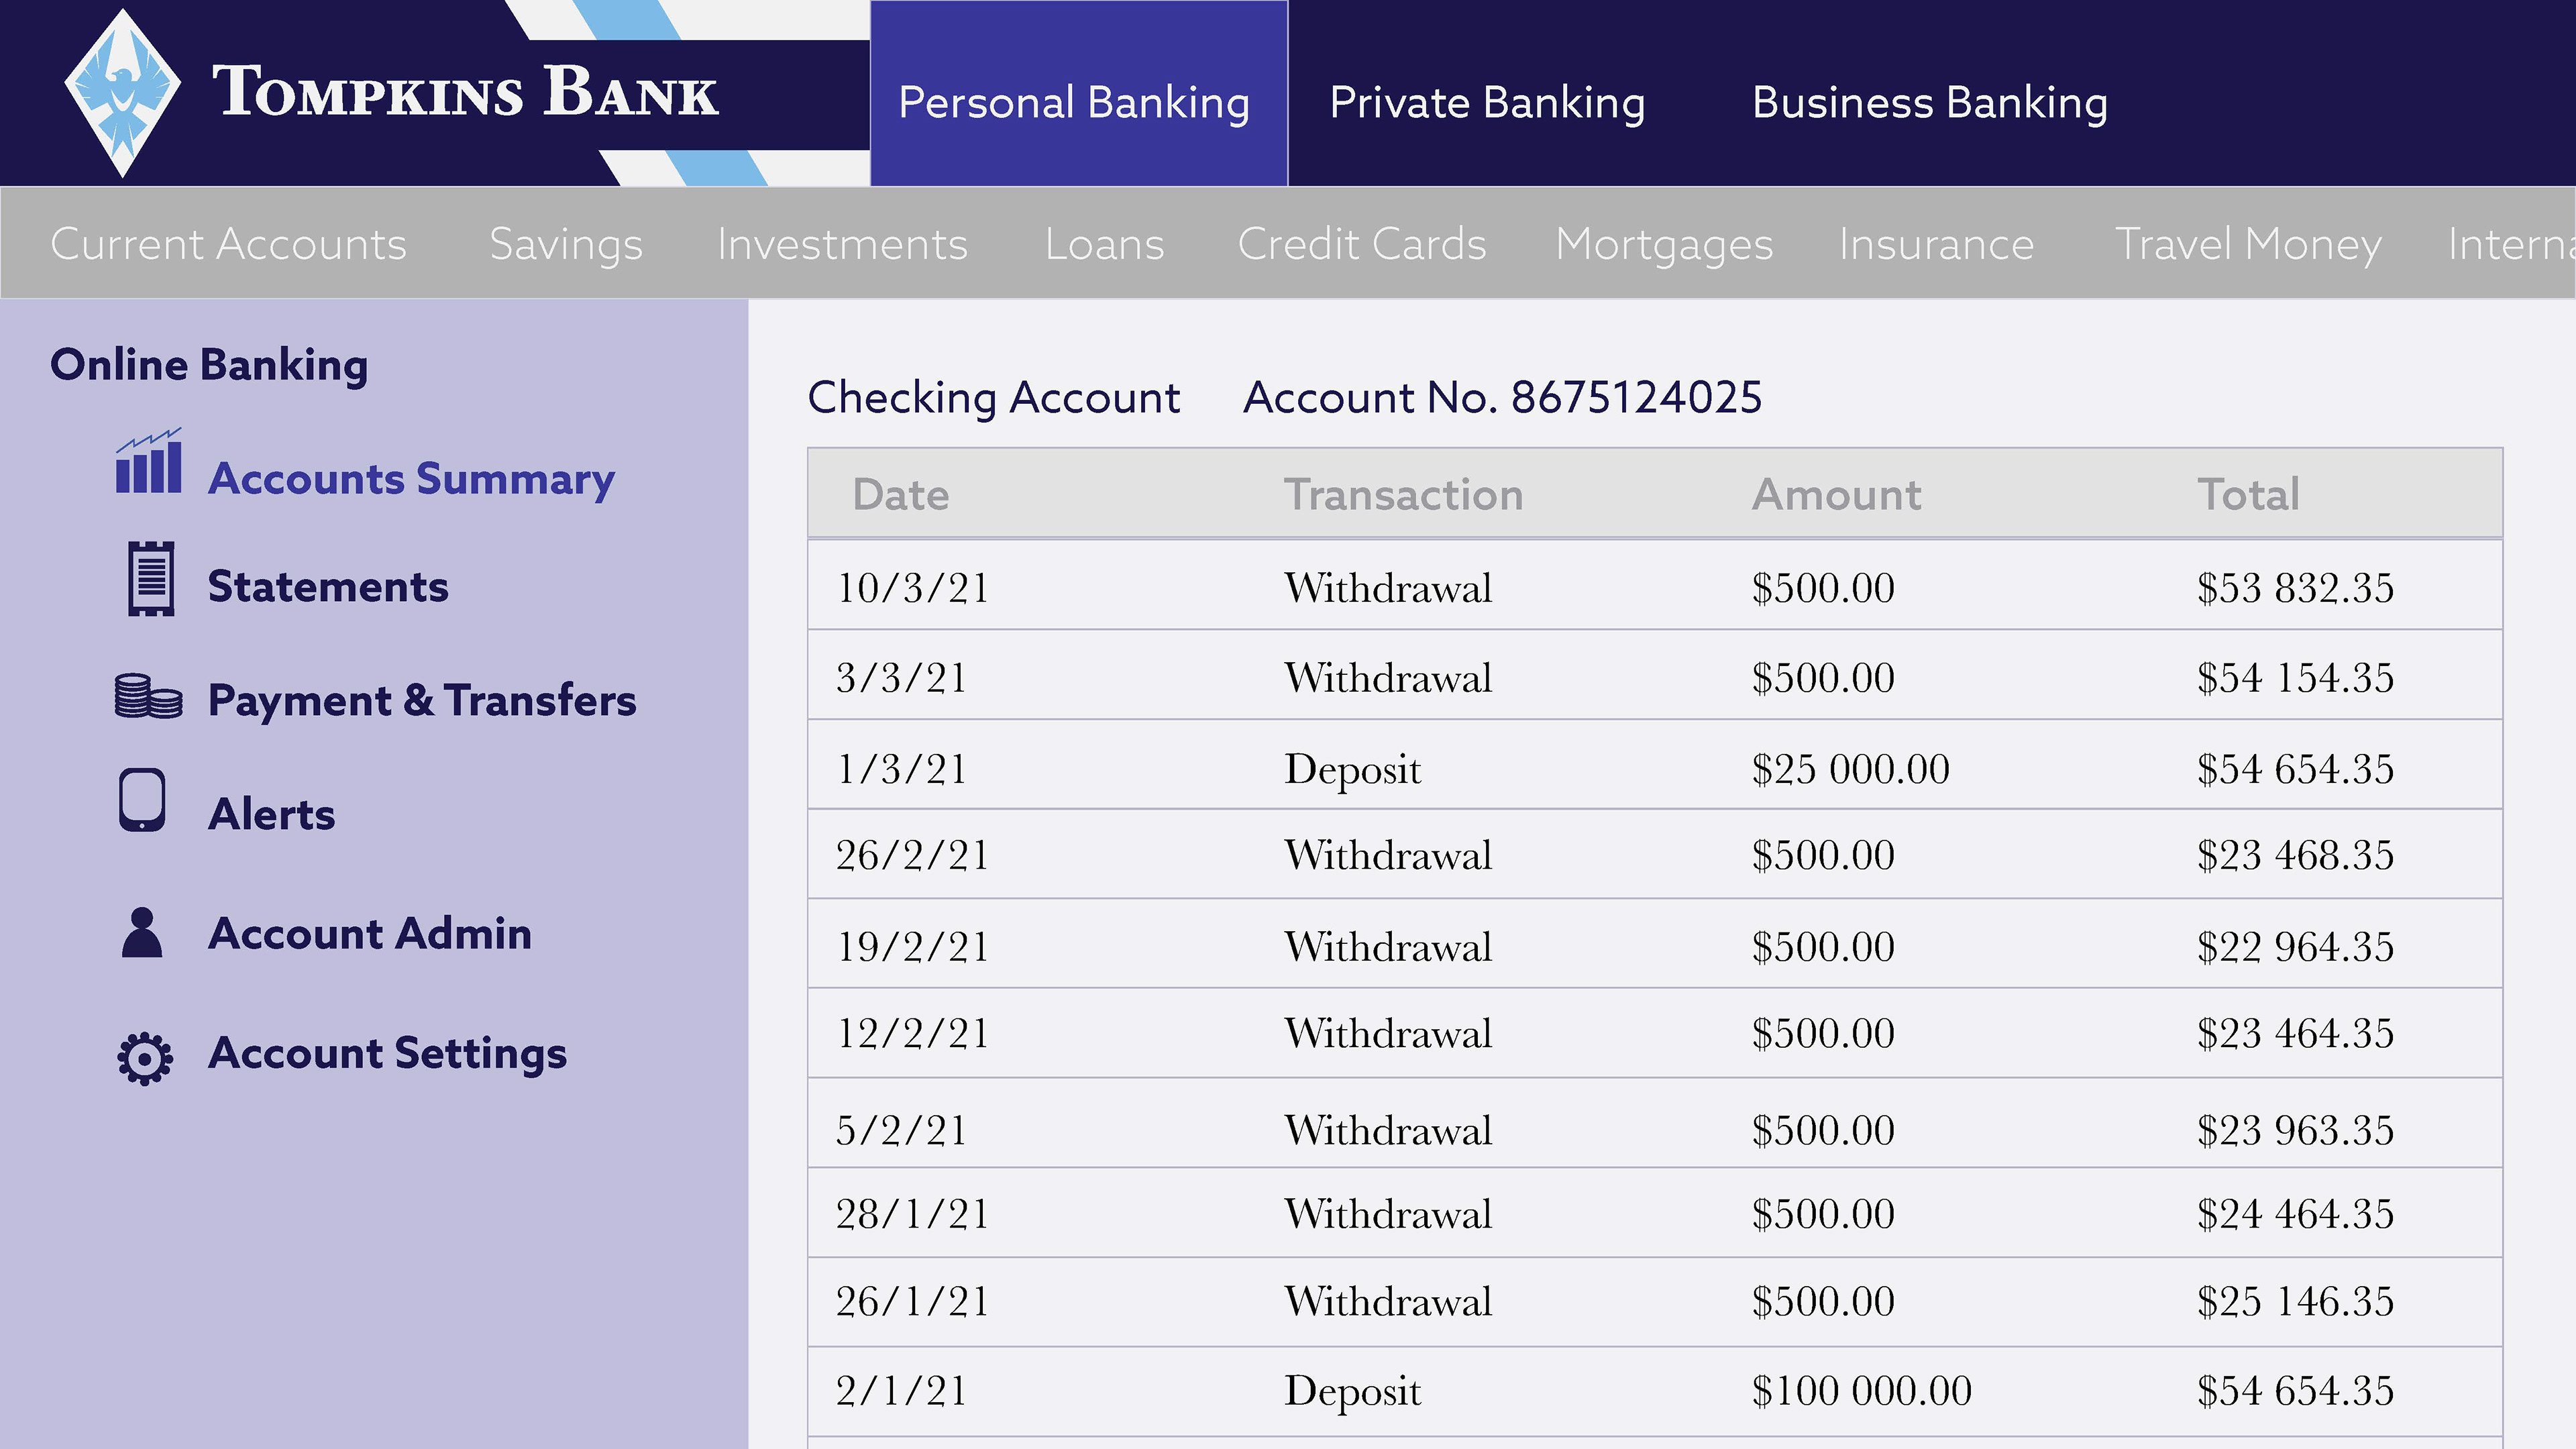Open the Statements sidebar link
The image size is (2576, 1449).
[328, 586]
